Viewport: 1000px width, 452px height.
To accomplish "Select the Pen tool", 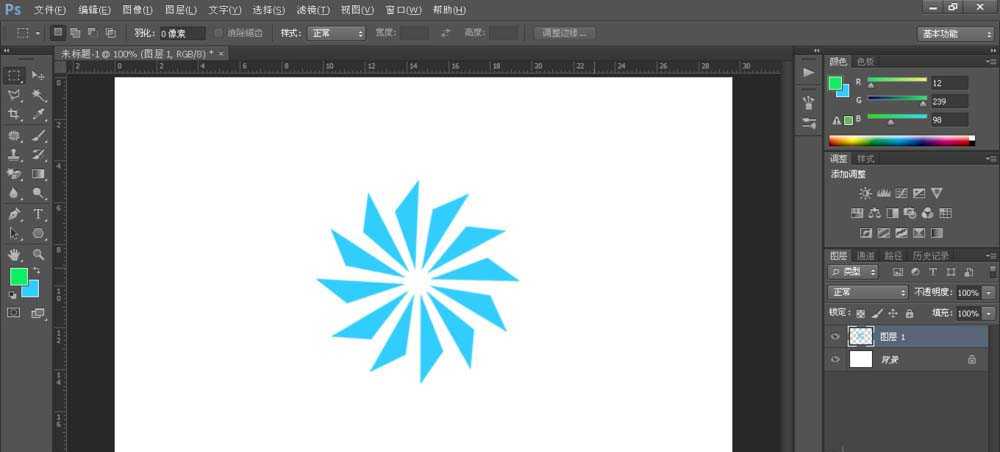I will (14, 214).
